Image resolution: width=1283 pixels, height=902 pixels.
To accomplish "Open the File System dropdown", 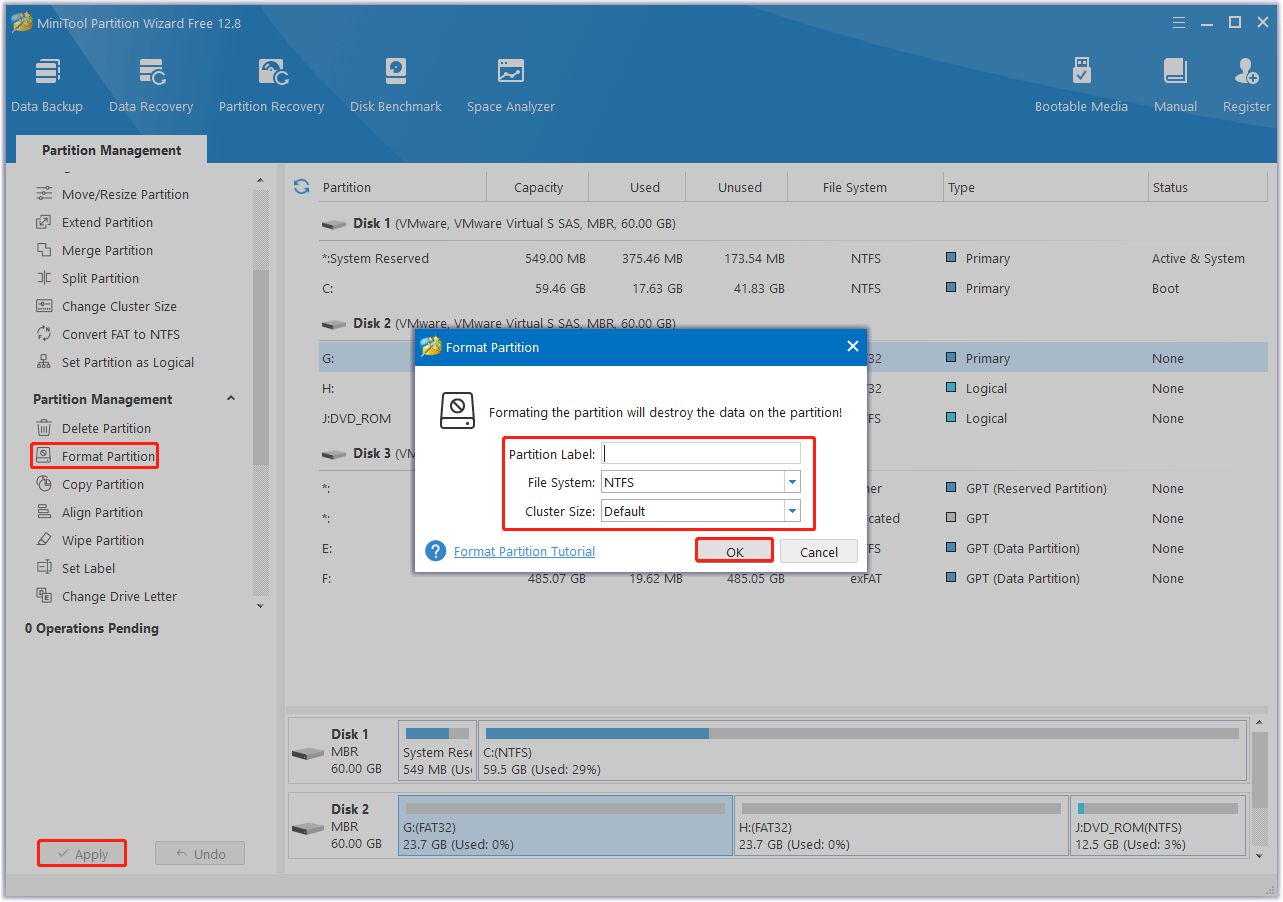I will tap(790, 481).
